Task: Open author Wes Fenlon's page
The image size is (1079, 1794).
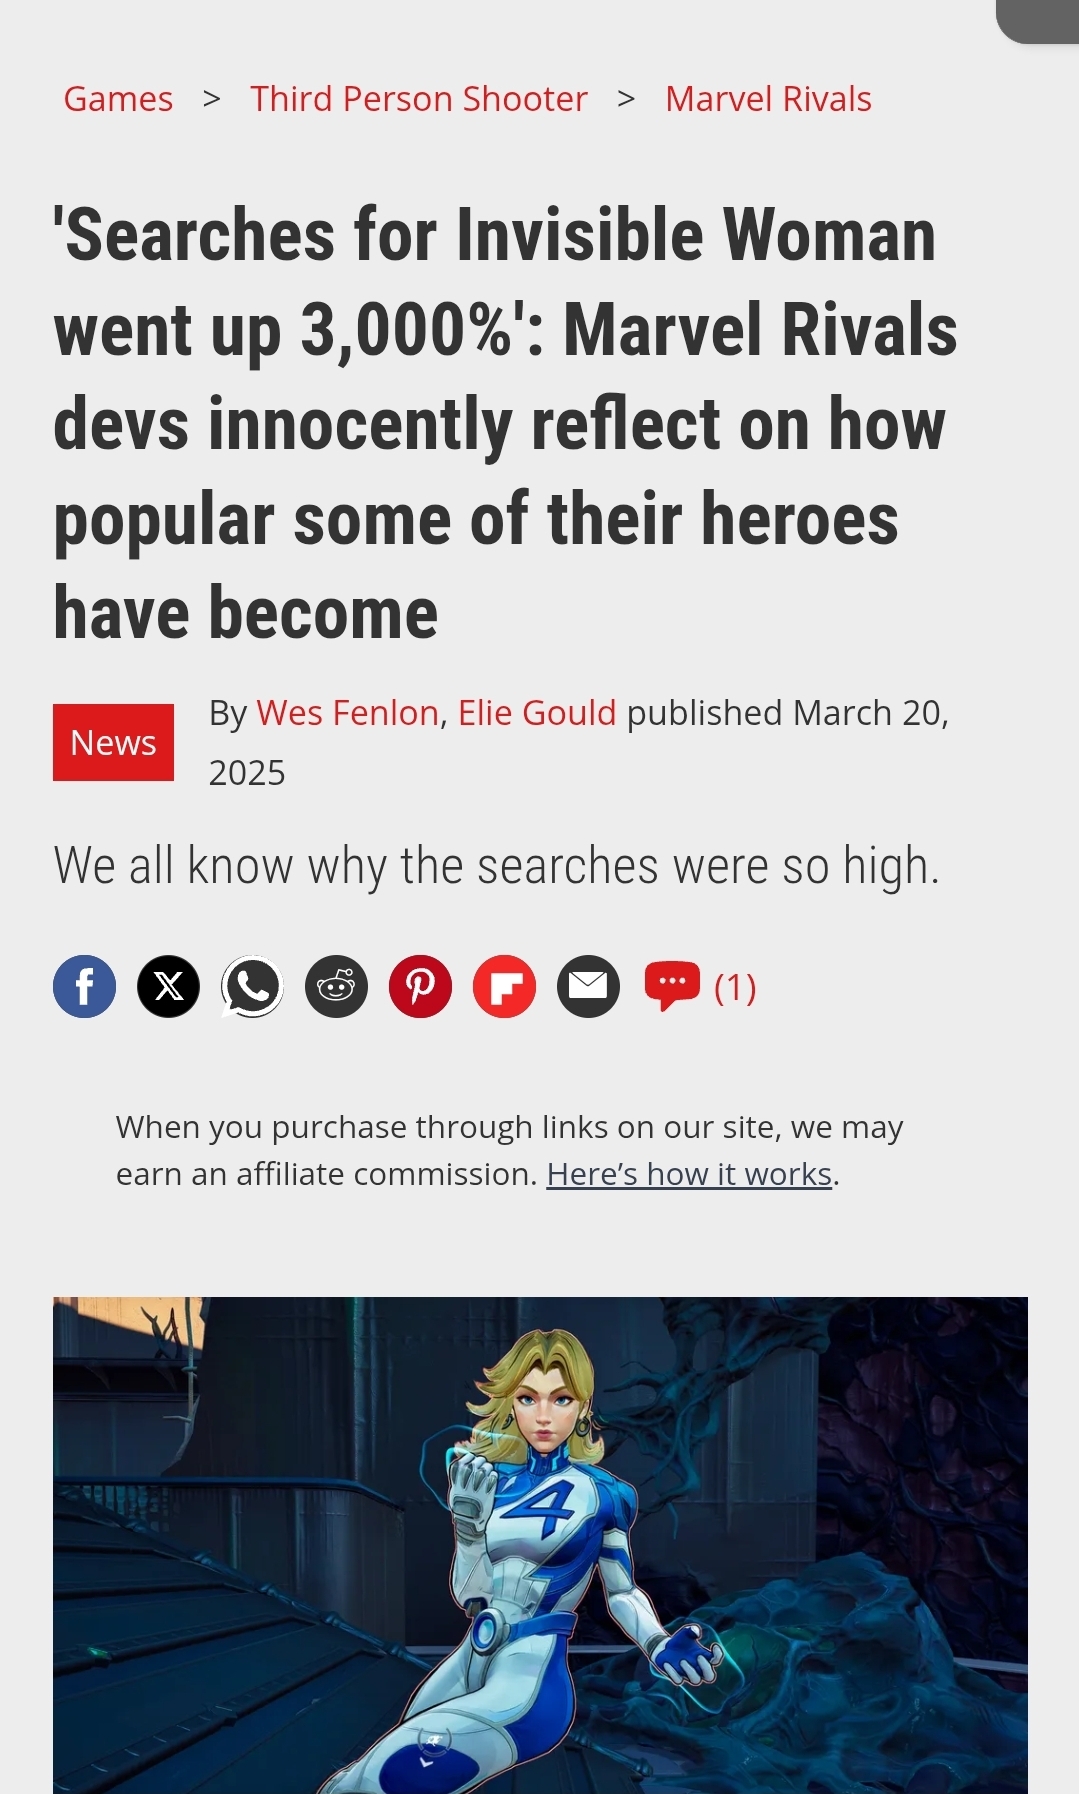Action: (348, 713)
